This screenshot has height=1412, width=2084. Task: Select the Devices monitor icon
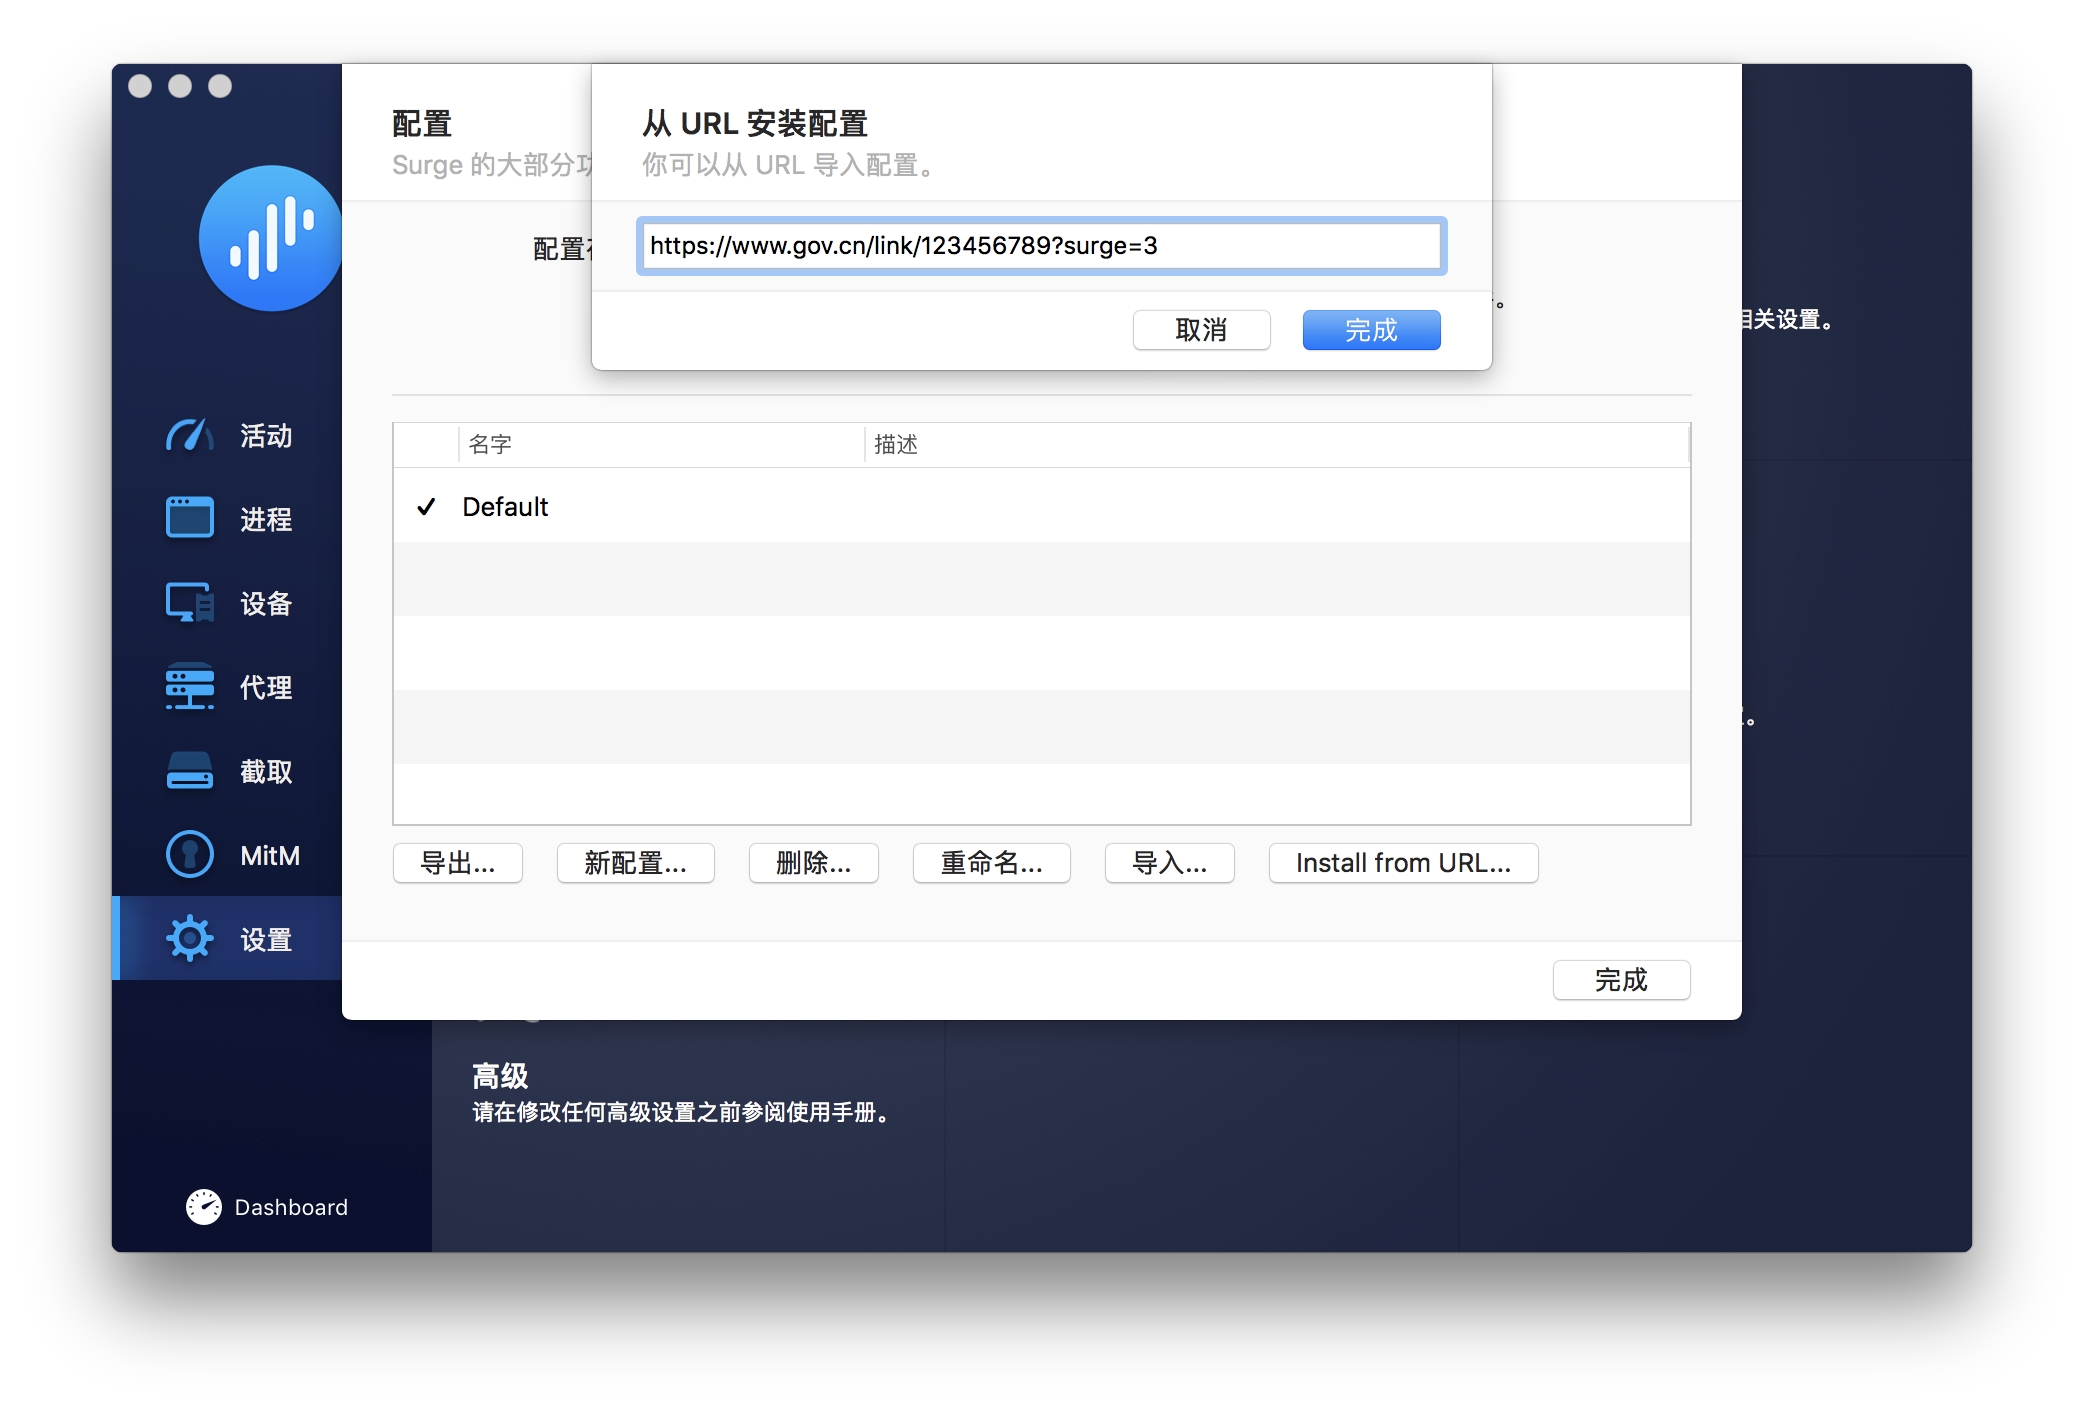189,603
